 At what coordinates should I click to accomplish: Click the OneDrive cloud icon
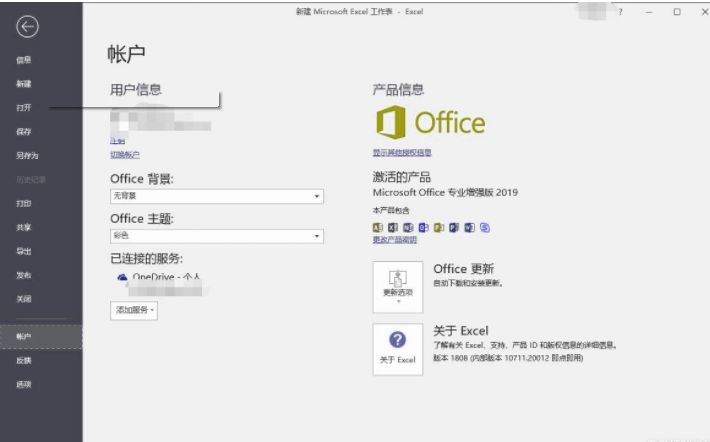(122, 277)
